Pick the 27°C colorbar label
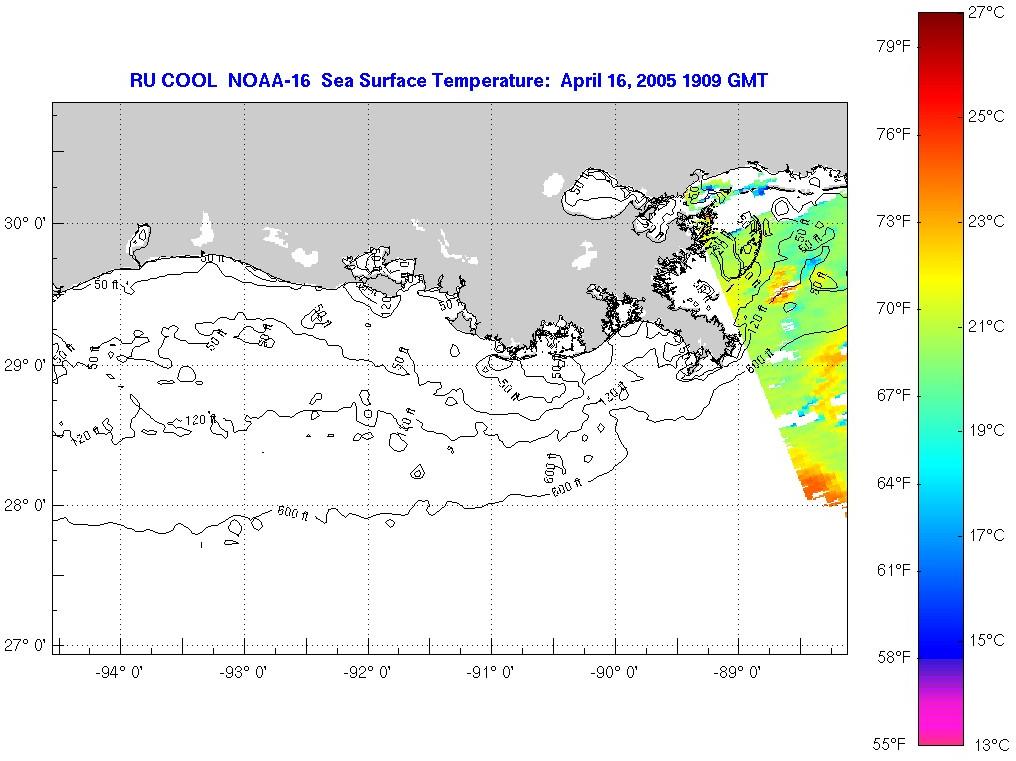Screen dimensions: 1016x761 [x=986, y=12]
